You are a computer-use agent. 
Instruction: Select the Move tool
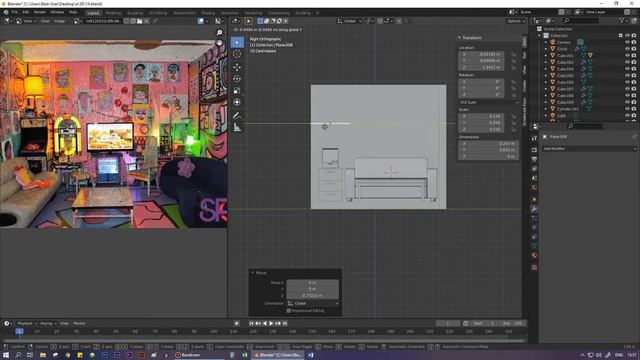[237, 67]
